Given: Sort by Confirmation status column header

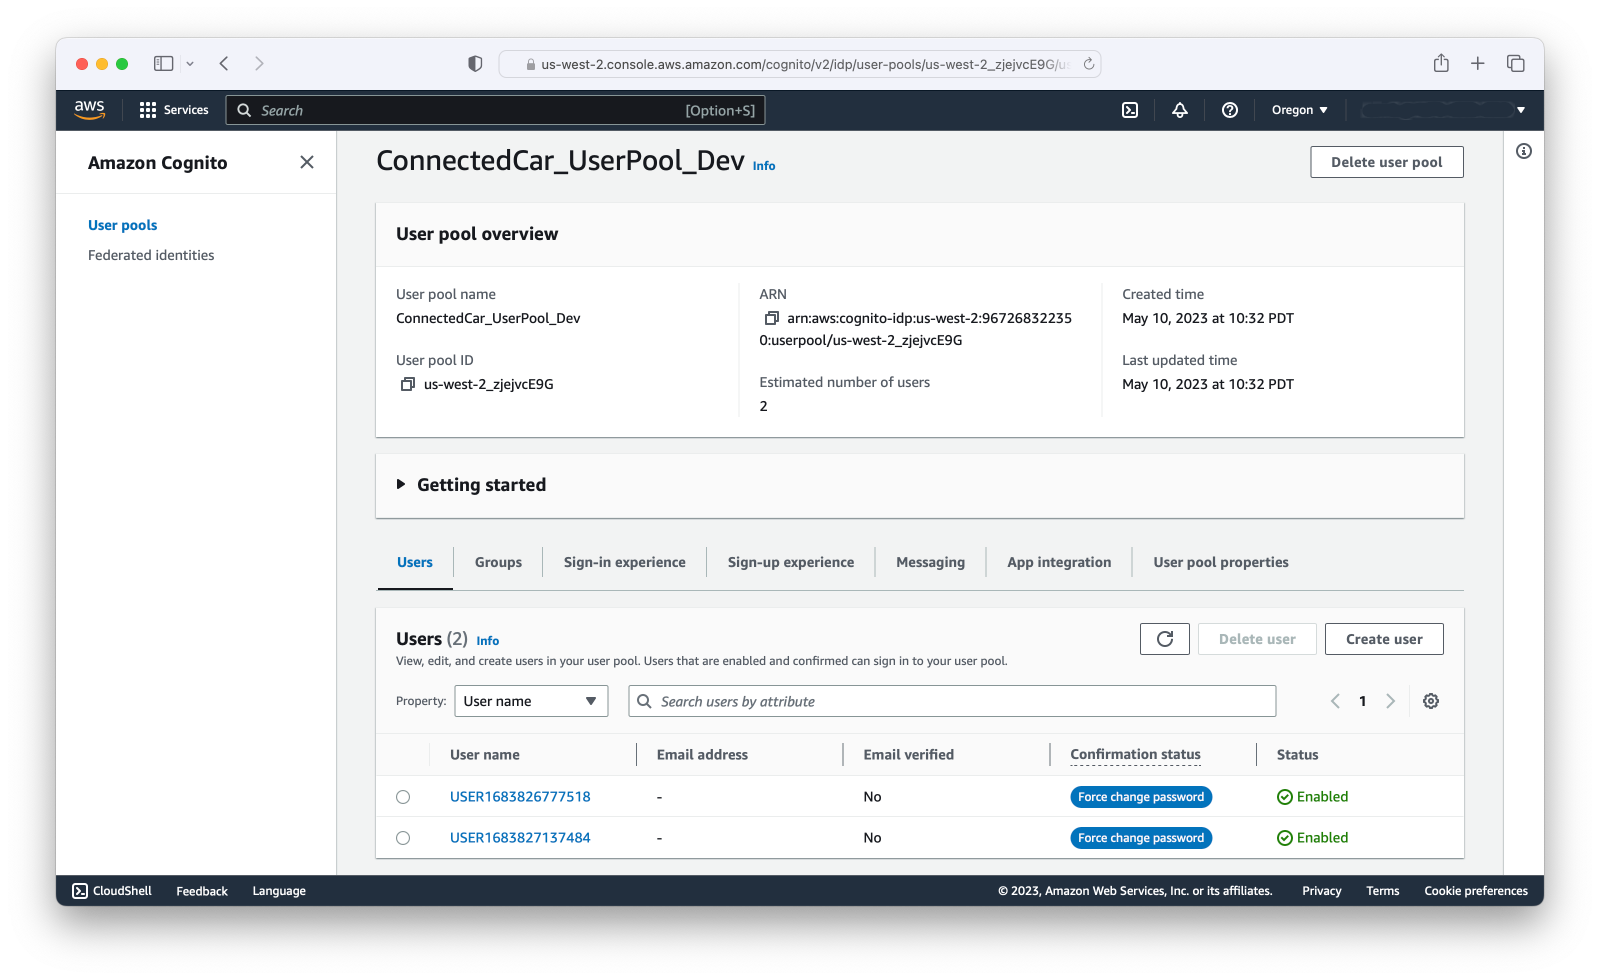Looking at the screenshot, I should point(1135,755).
